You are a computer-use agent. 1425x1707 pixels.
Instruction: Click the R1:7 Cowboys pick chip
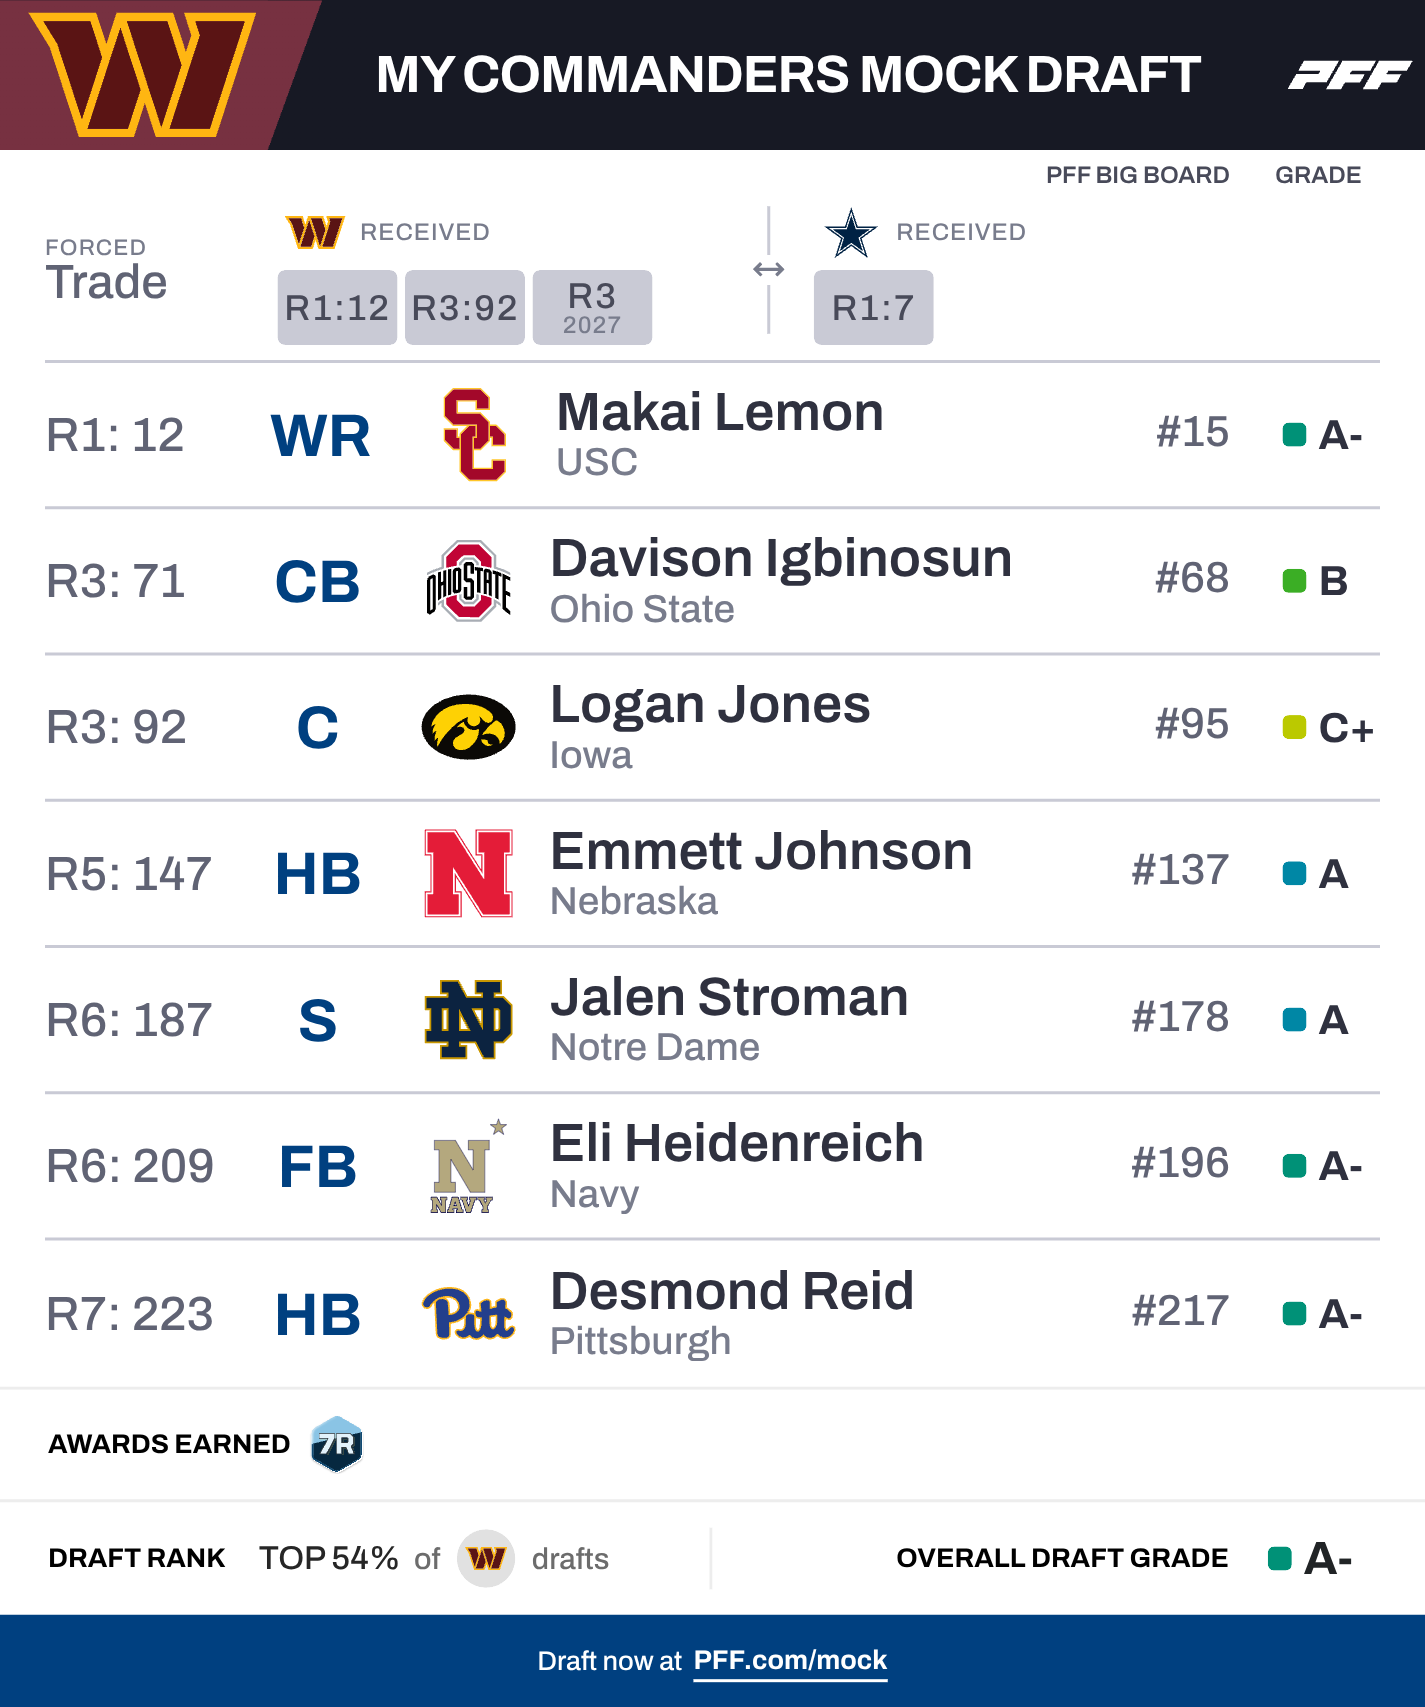click(873, 307)
